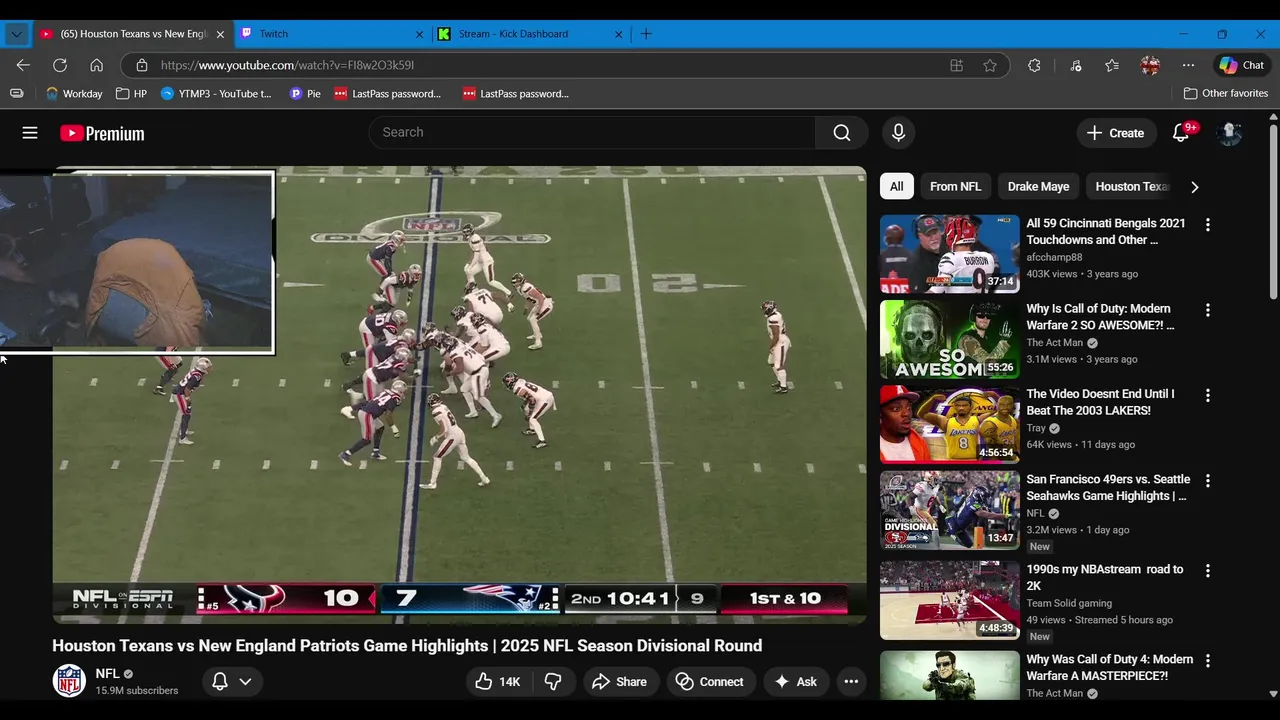The image size is (1280, 720).
Task: Click the webcam overlay in video corner
Action: (x=136, y=262)
